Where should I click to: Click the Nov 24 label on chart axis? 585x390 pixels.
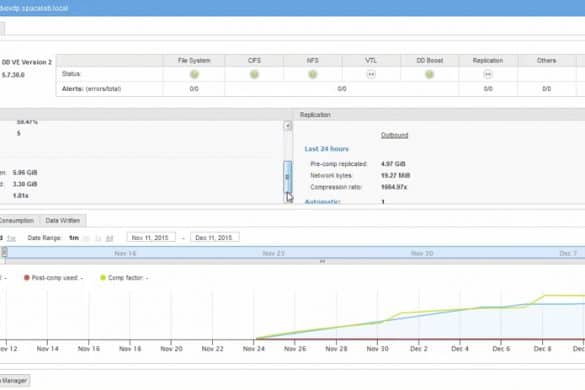point(254,349)
